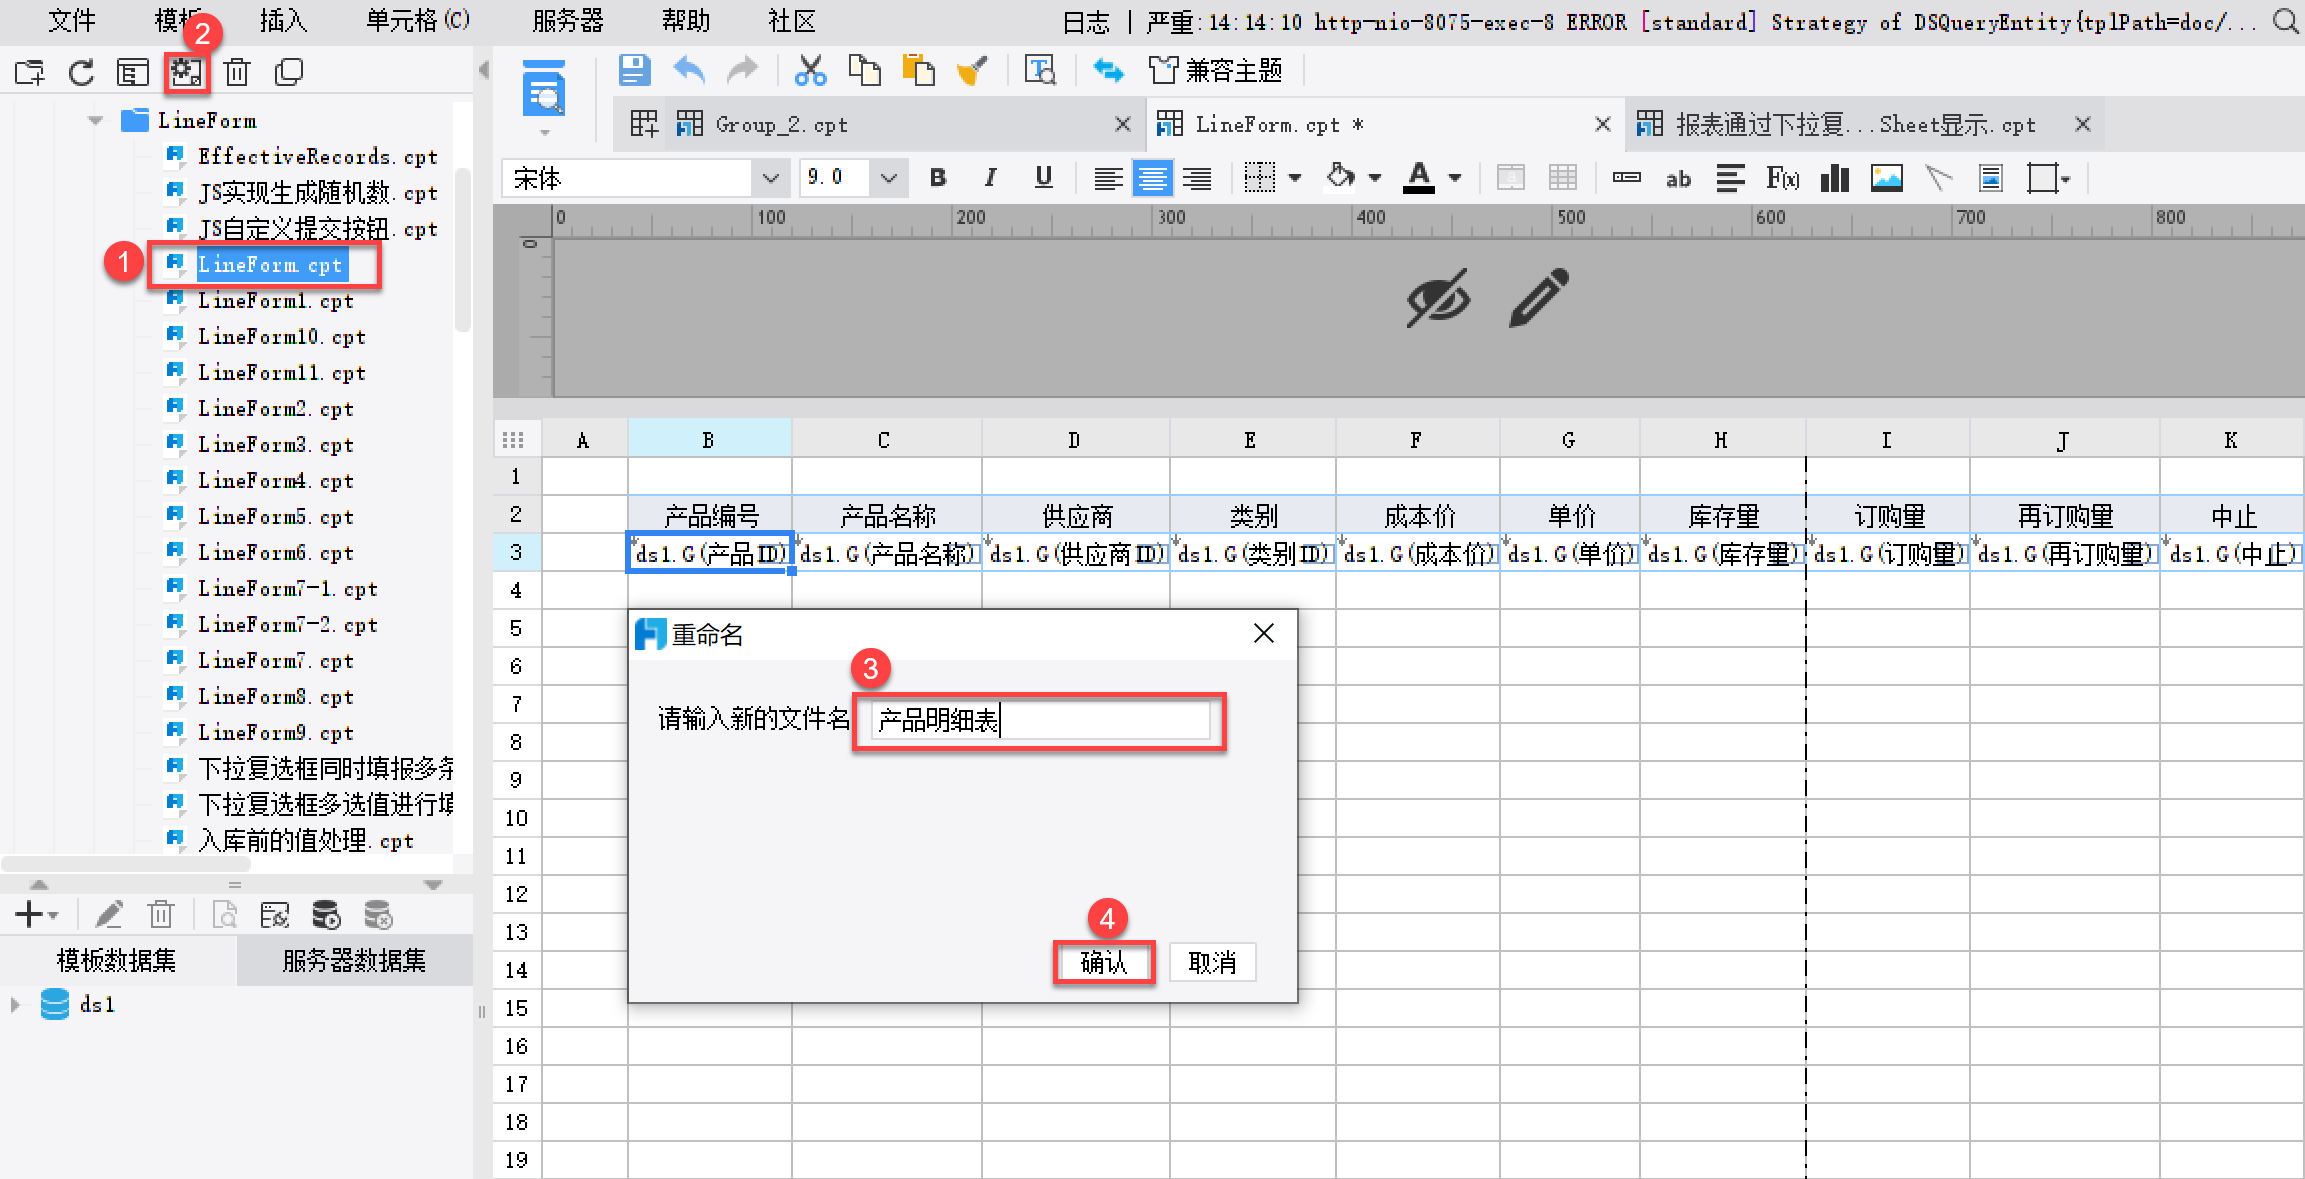Click the Insert image icon

pos(1887,179)
